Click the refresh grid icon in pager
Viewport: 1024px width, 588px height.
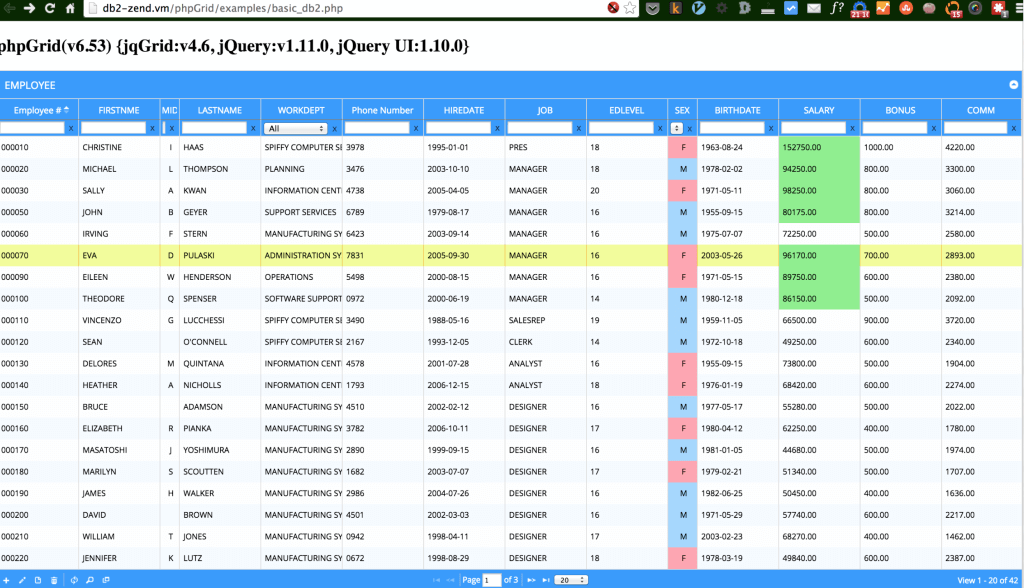74,580
